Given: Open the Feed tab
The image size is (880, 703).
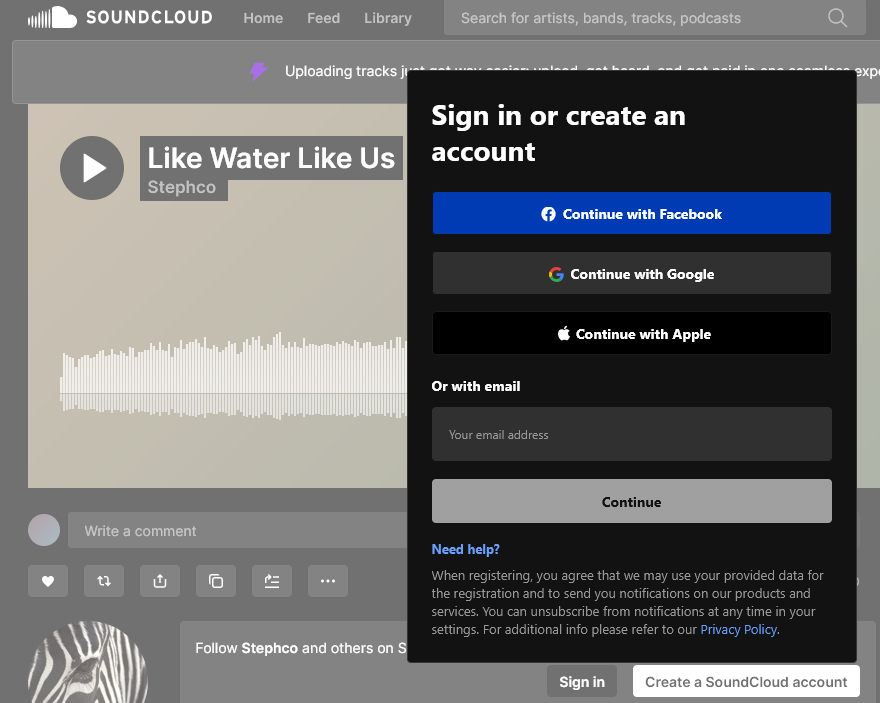Looking at the screenshot, I should 323,18.
